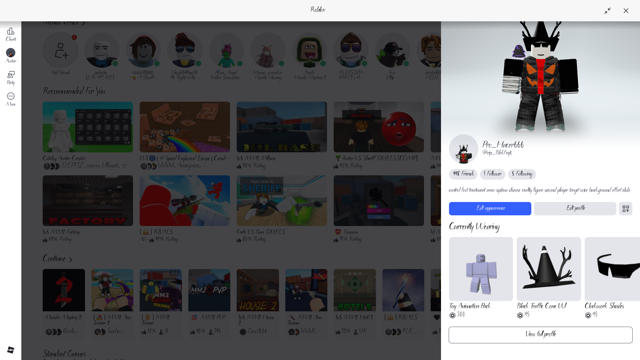This screenshot has width=640, height=360.
Task: Click the View full profile button
Action: [x=540, y=335]
